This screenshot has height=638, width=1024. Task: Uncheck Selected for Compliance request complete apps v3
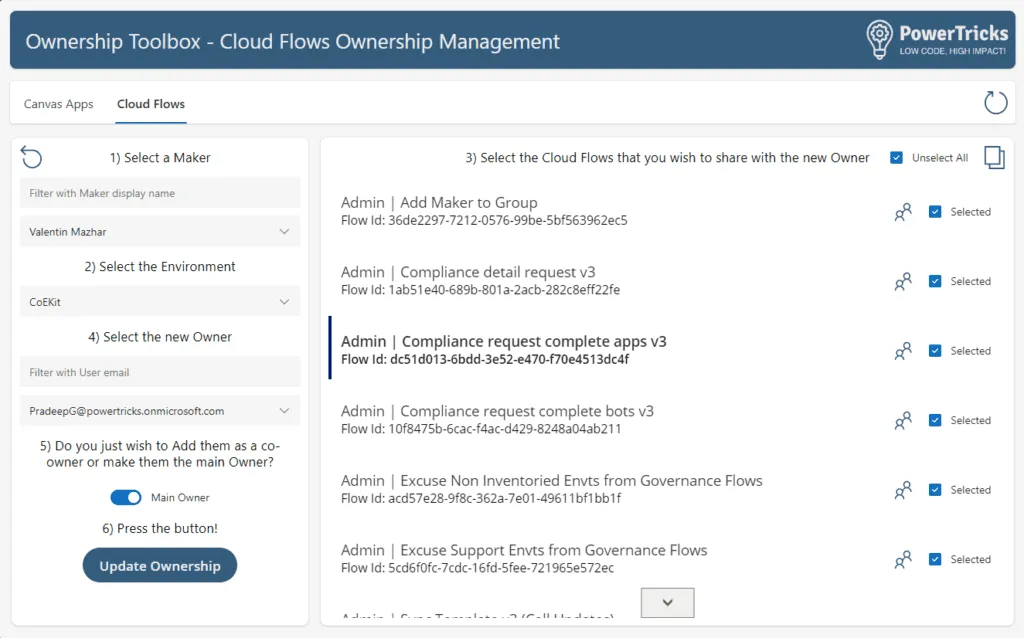point(935,351)
